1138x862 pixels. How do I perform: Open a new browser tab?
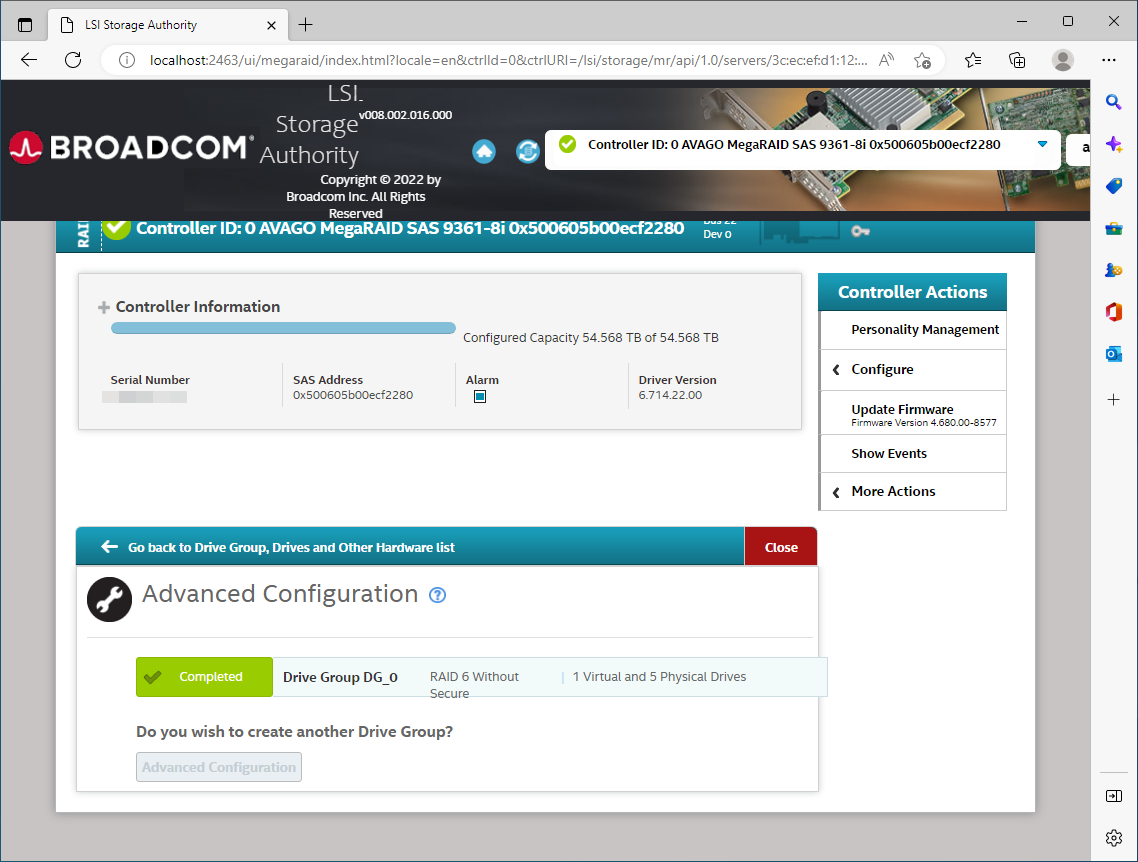pyautogui.click(x=306, y=25)
